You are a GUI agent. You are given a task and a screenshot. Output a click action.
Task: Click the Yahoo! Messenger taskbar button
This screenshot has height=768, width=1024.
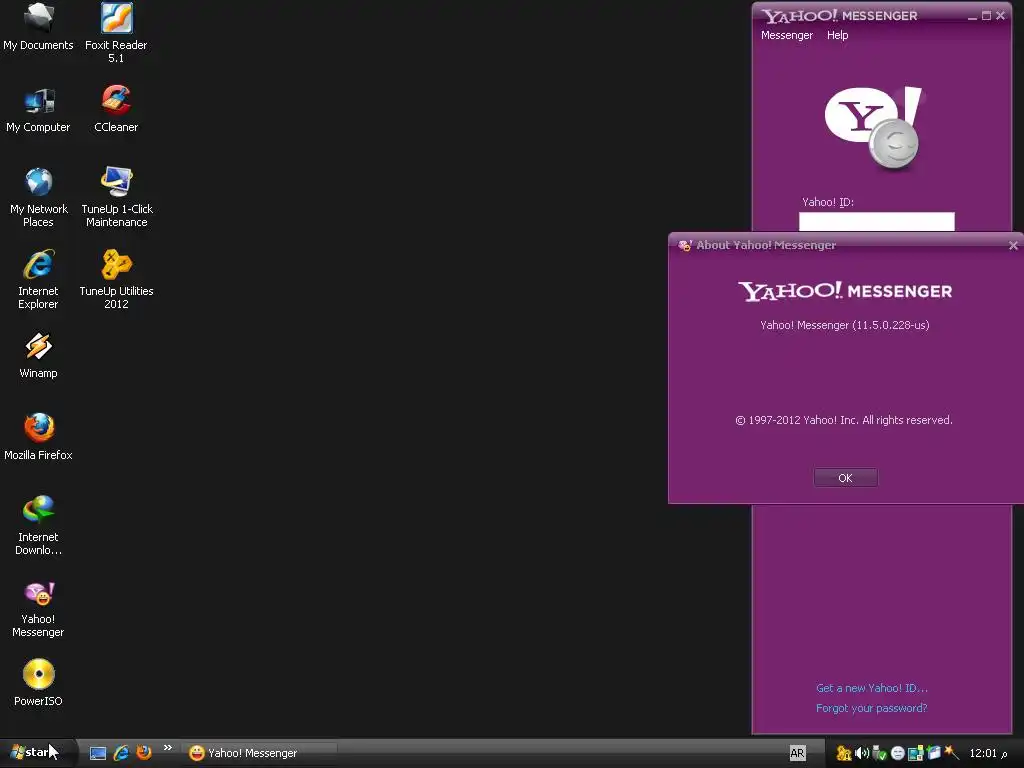tap(260, 753)
